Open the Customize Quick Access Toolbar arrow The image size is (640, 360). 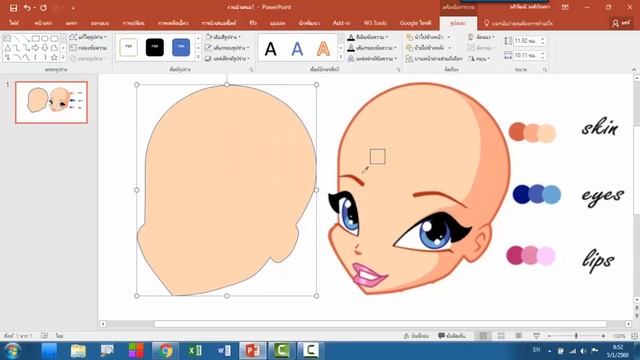tap(73, 8)
